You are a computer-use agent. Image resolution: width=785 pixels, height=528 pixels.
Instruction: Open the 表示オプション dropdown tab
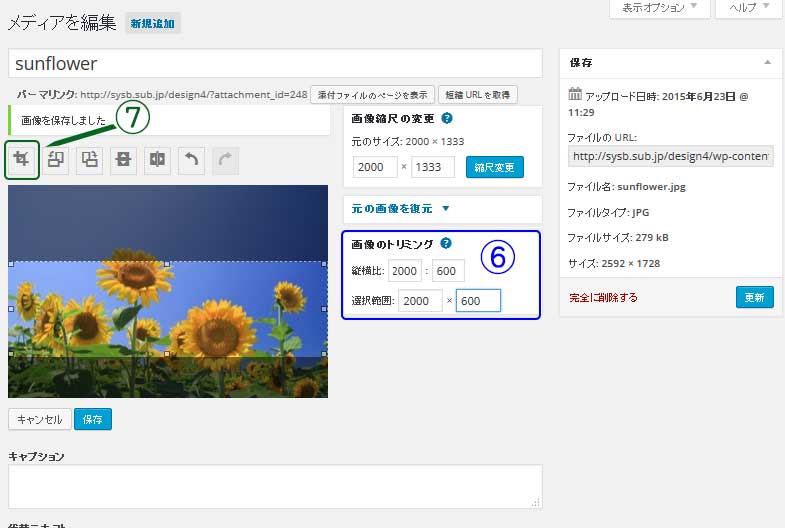point(659,8)
